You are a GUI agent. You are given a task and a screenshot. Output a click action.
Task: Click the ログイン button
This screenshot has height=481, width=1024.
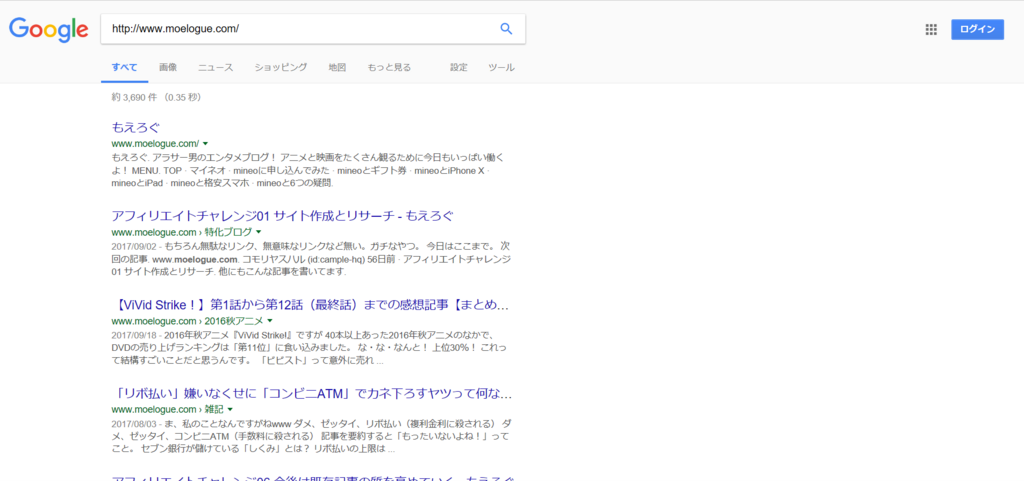coord(978,29)
